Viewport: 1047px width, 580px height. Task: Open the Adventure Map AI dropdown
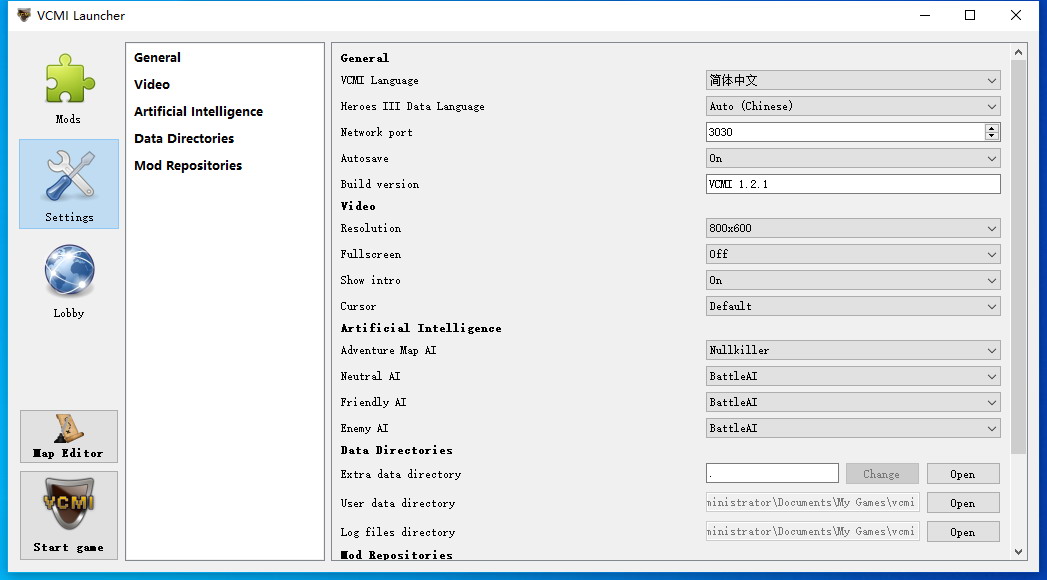click(853, 350)
